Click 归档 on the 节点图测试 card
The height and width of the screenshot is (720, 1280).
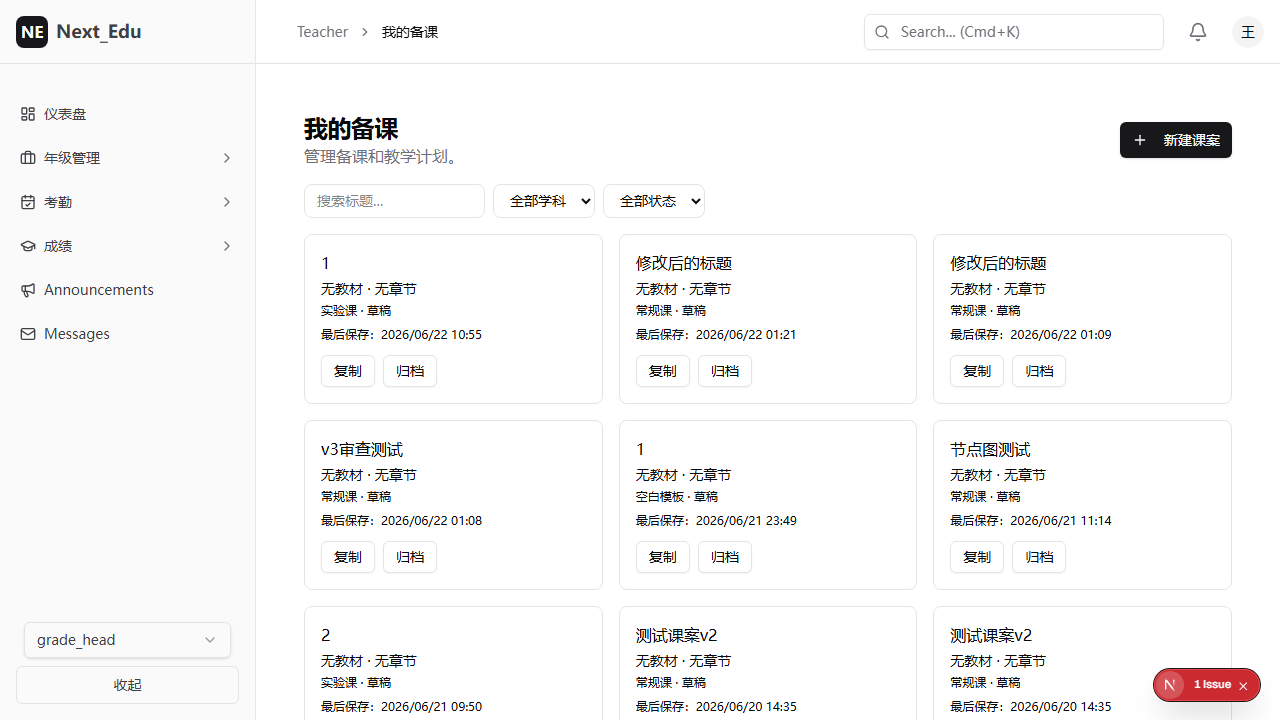point(1039,557)
